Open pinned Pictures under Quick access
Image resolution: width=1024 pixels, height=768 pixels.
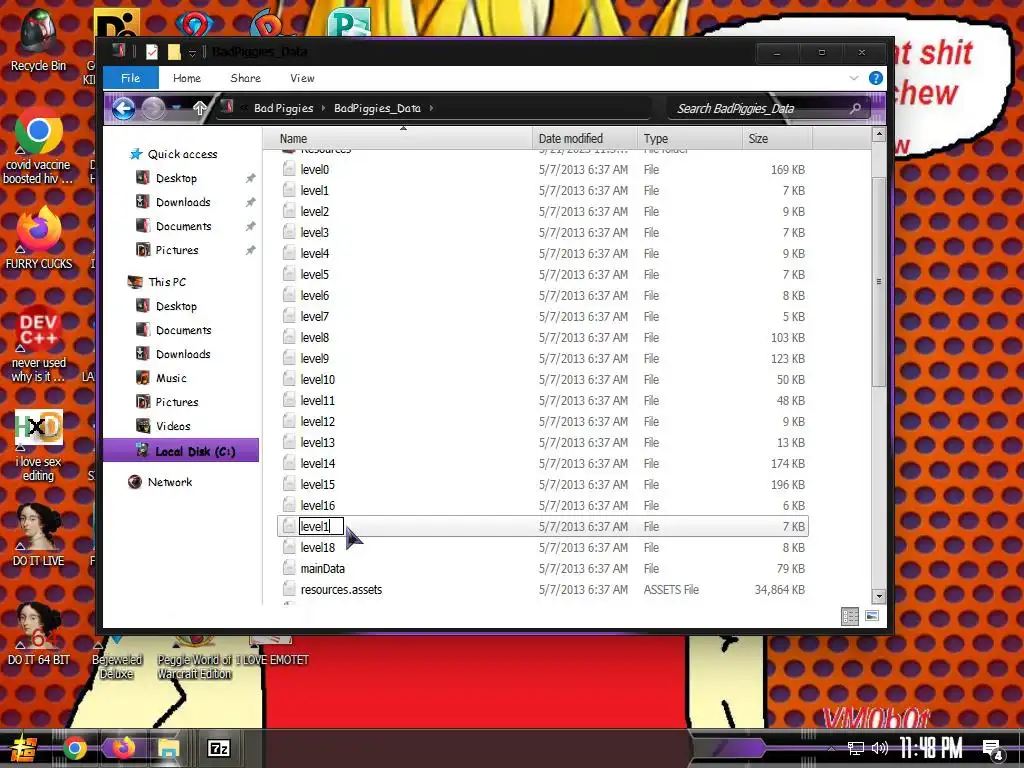pyautogui.click(x=177, y=250)
